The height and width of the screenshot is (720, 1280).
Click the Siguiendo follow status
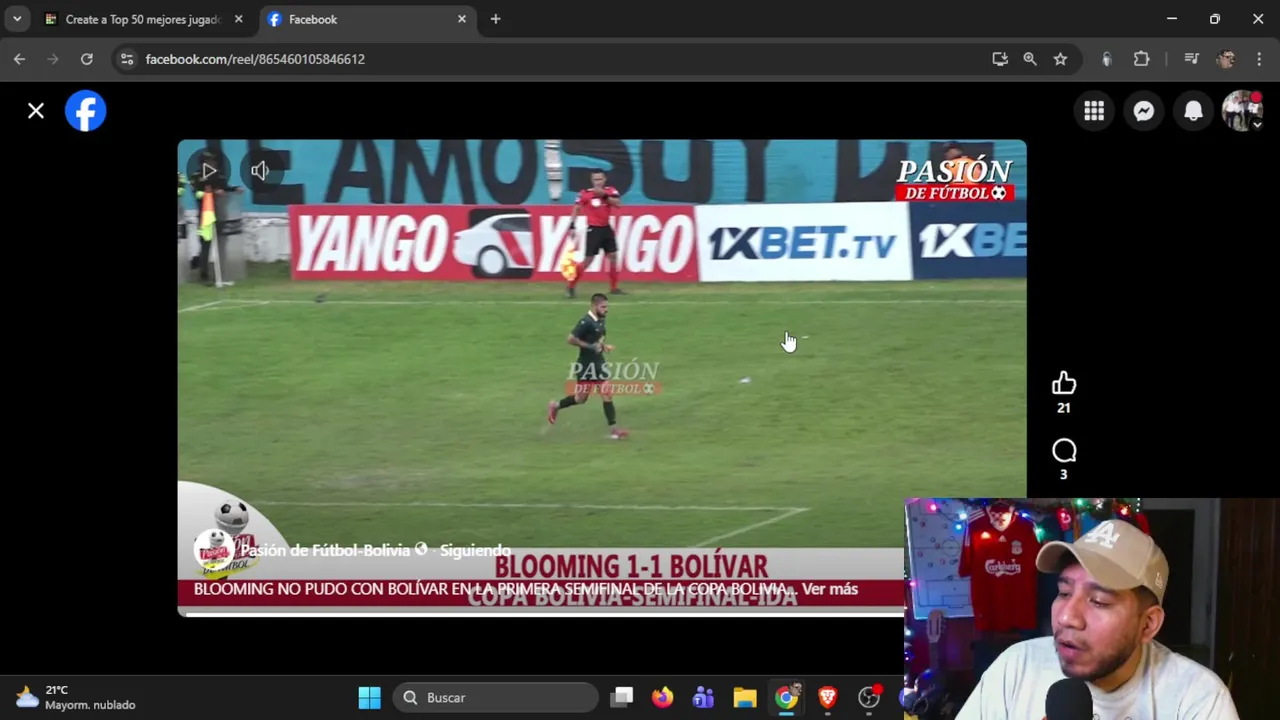pyautogui.click(x=475, y=550)
